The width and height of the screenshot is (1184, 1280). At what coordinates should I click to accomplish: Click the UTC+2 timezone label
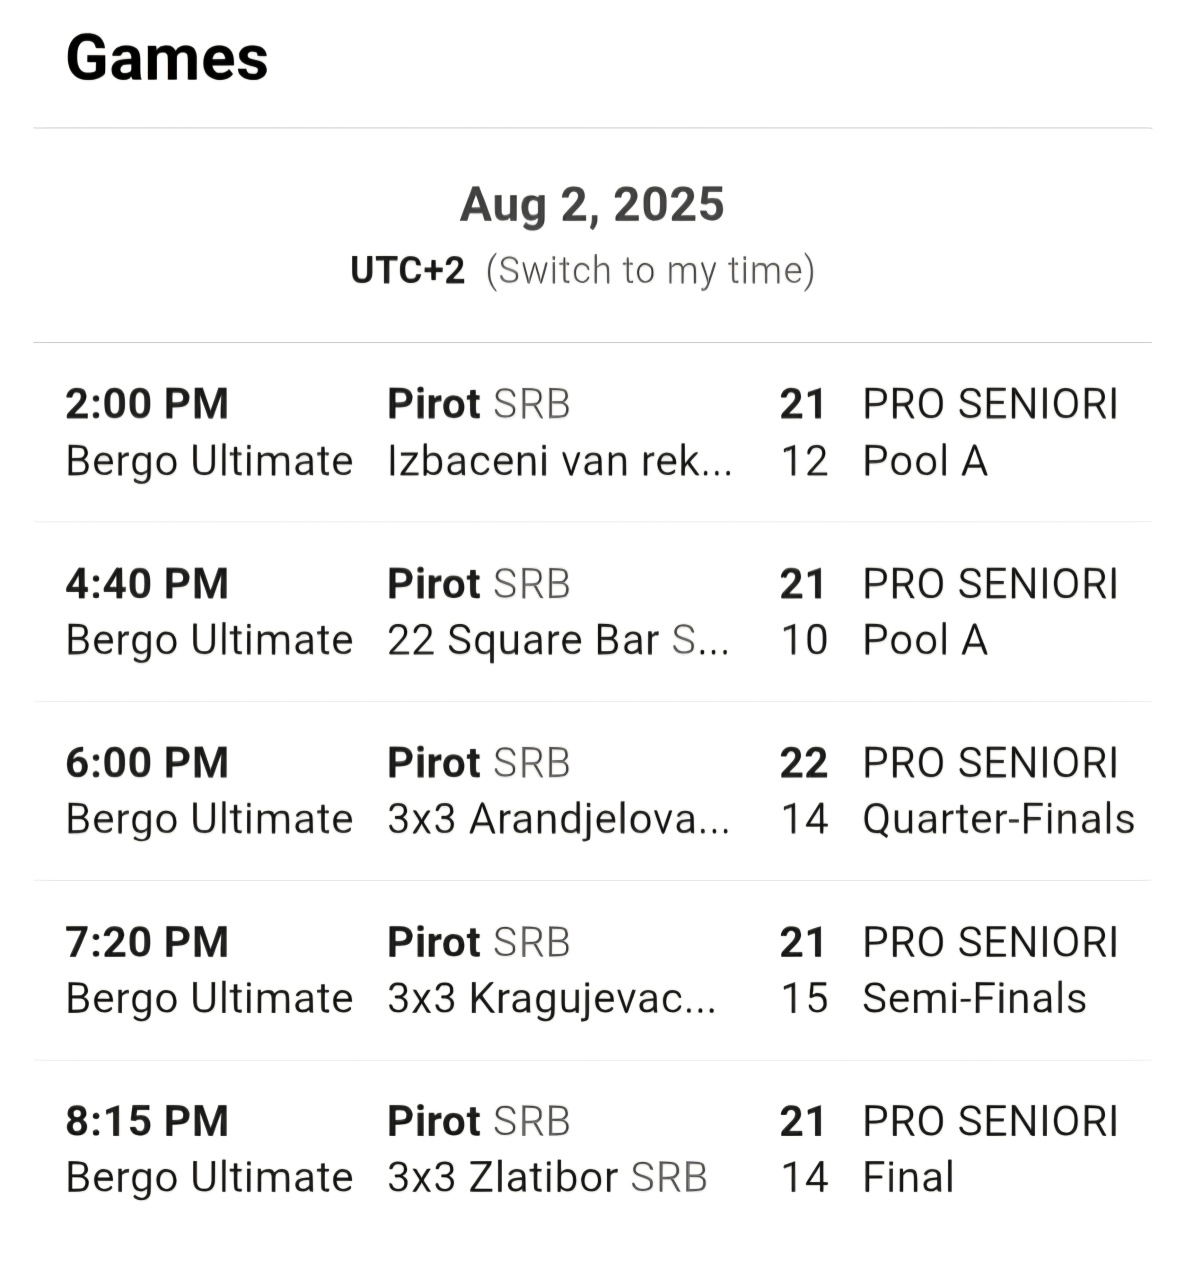407,271
